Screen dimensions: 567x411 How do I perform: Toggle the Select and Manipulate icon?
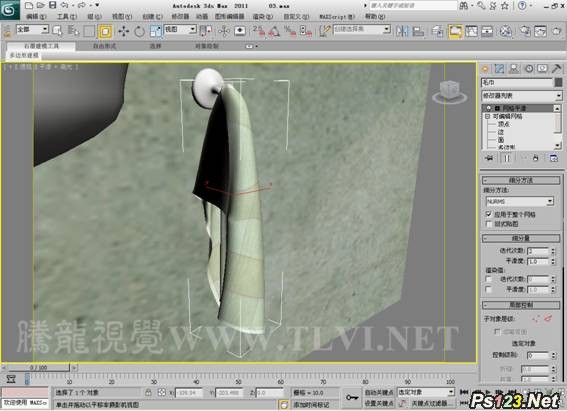click(x=224, y=31)
